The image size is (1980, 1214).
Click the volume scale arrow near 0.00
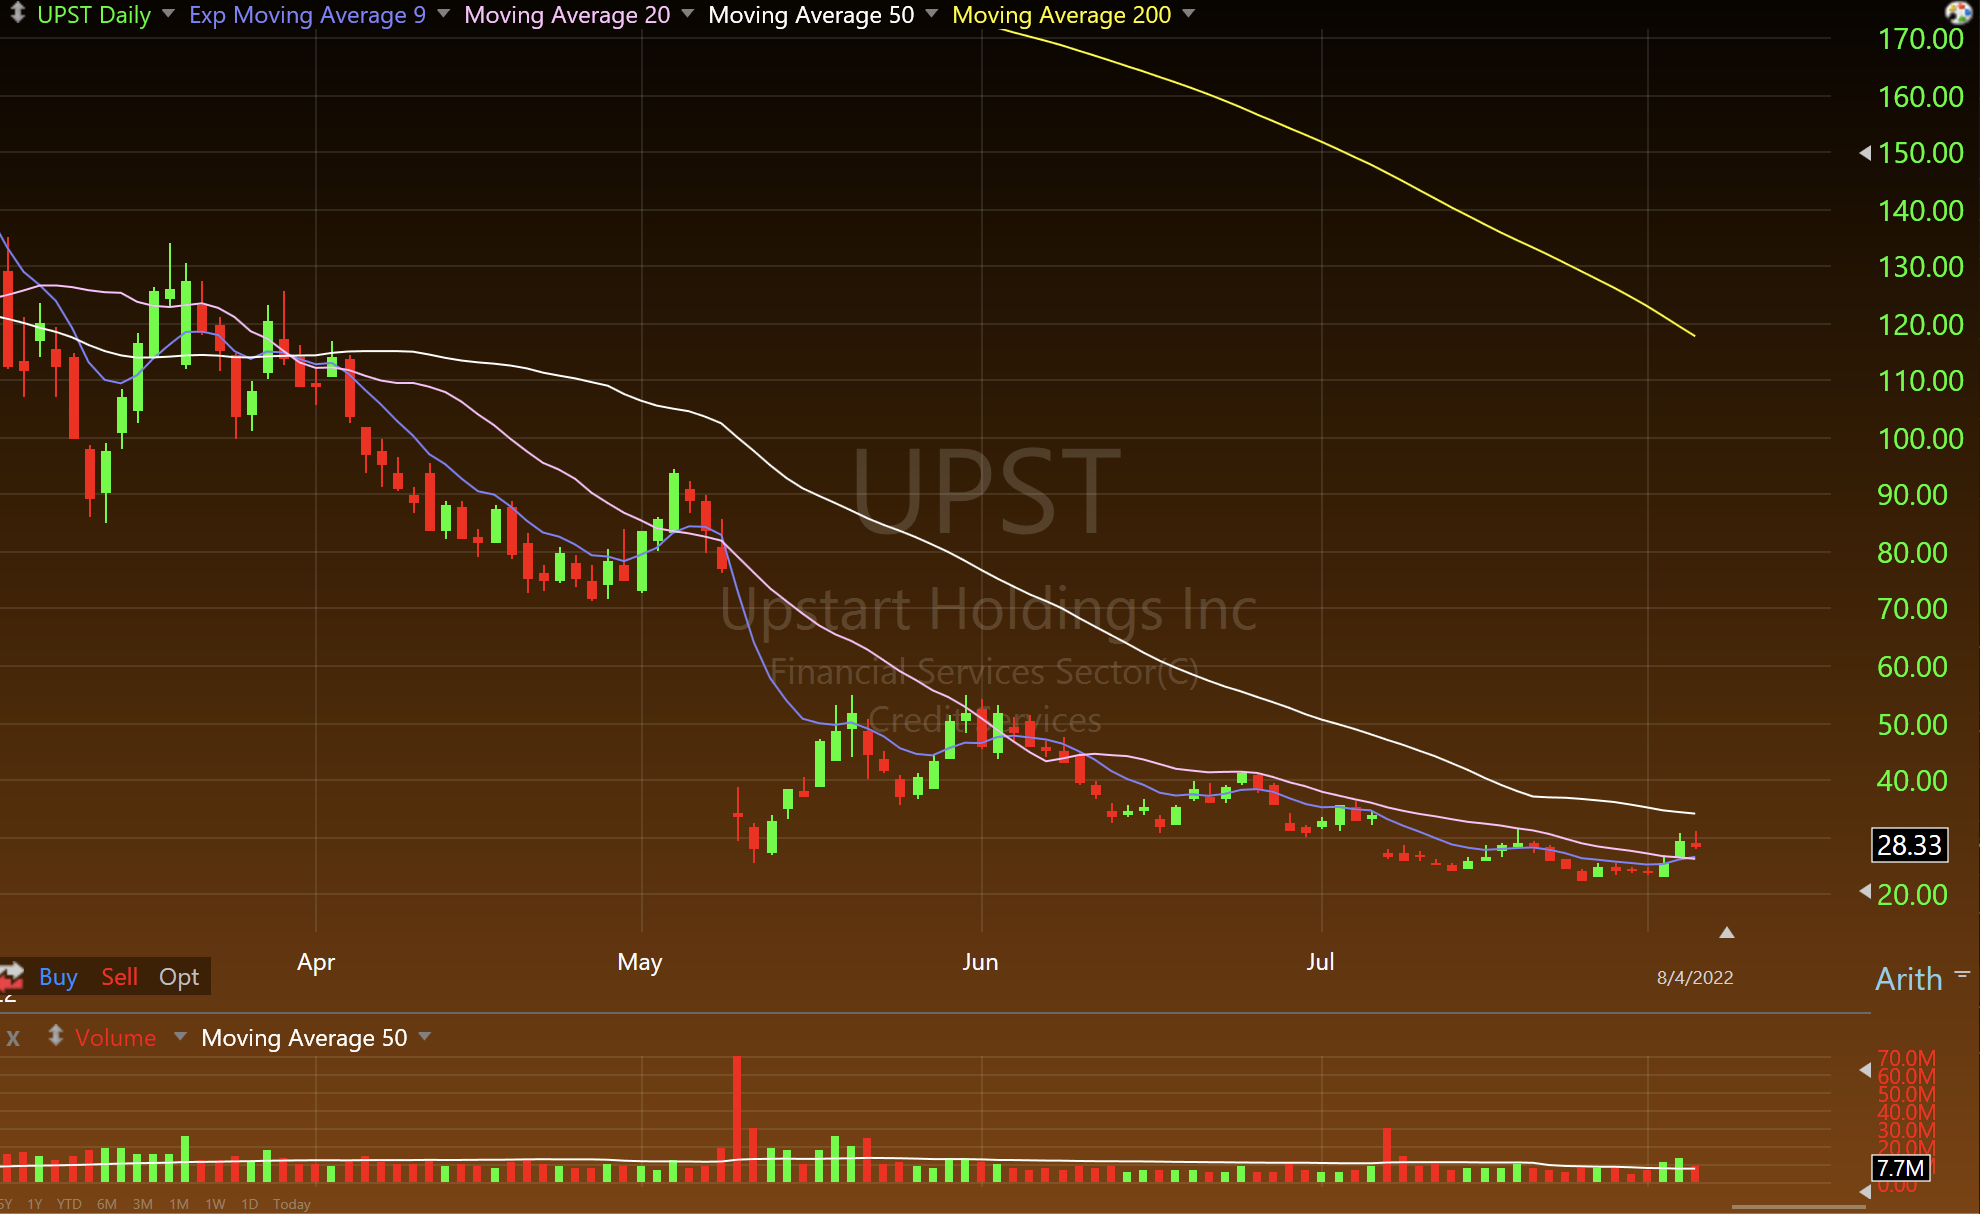(x=1865, y=1192)
